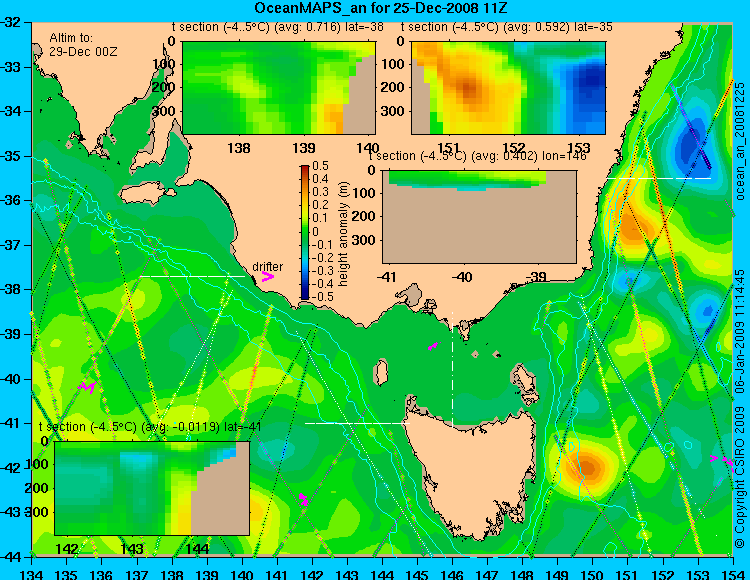Screen dimensions: 750x580
Task: Click the 'ocean_an_20081225' filename label
Action: tap(739, 141)
